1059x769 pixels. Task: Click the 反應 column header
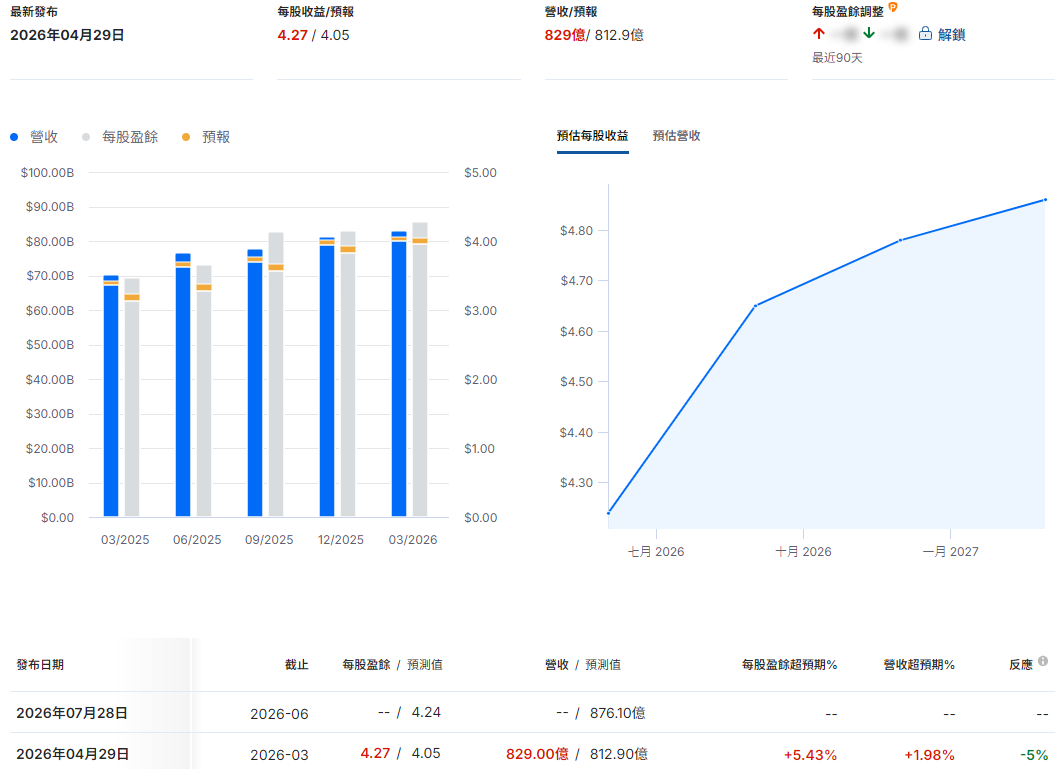click(1021, 665)
